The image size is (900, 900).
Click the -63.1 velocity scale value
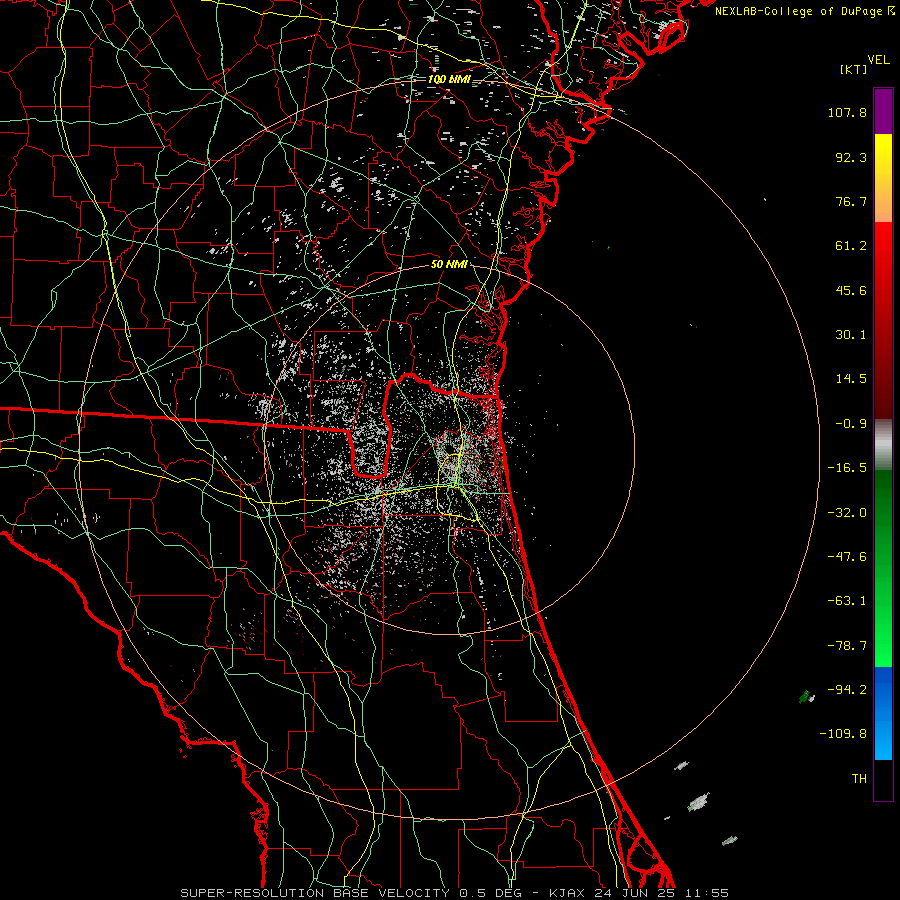(x=847, y=601)
